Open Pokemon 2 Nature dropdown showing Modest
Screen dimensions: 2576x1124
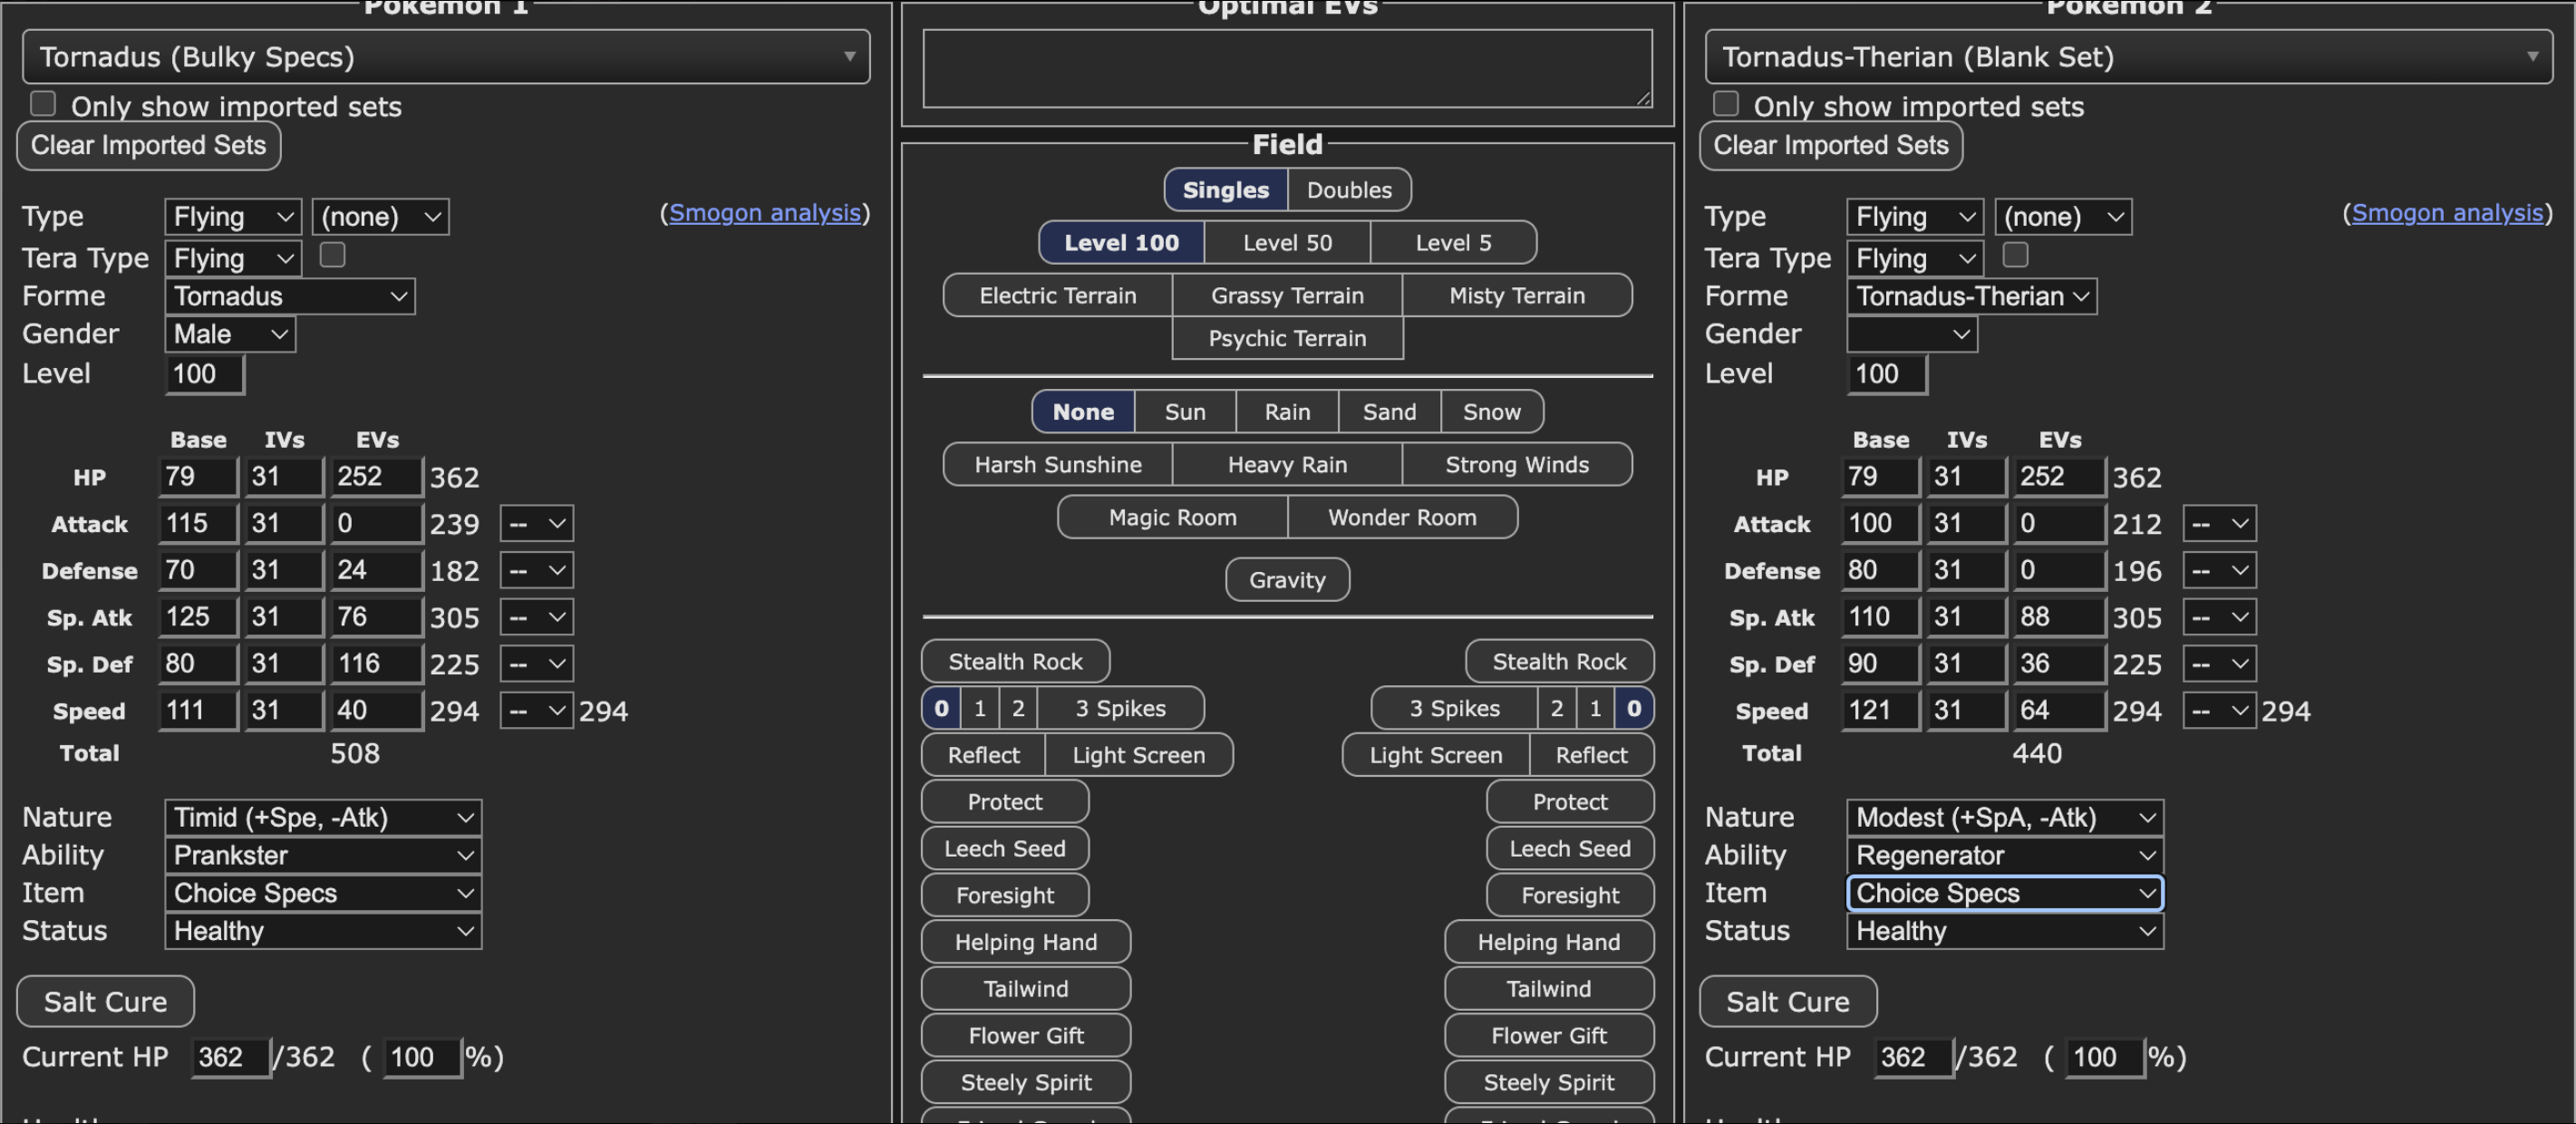click(2005, 818)
